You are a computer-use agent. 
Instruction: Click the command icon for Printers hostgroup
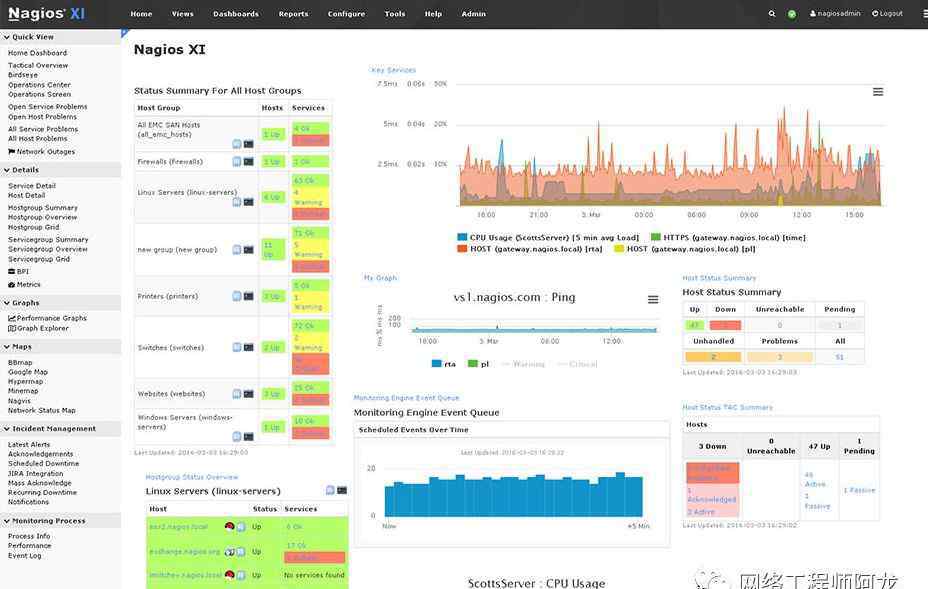tap(249, 296)
